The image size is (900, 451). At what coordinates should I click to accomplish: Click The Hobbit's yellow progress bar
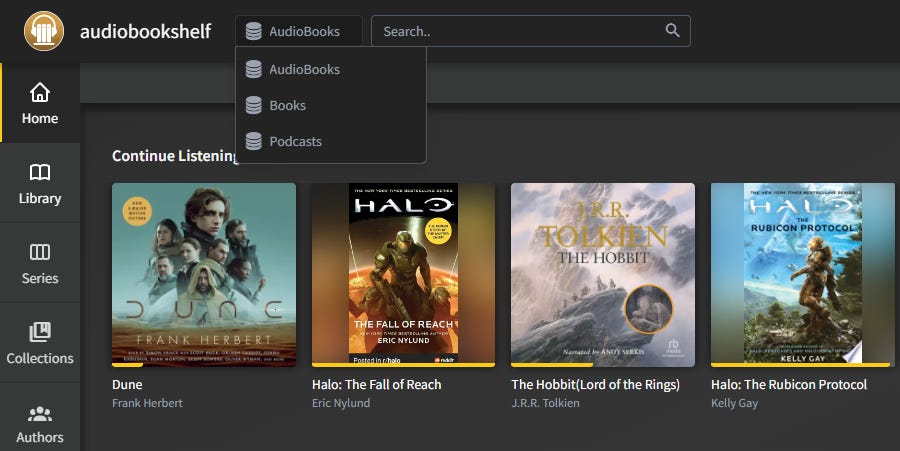click(x=552, y=365)
